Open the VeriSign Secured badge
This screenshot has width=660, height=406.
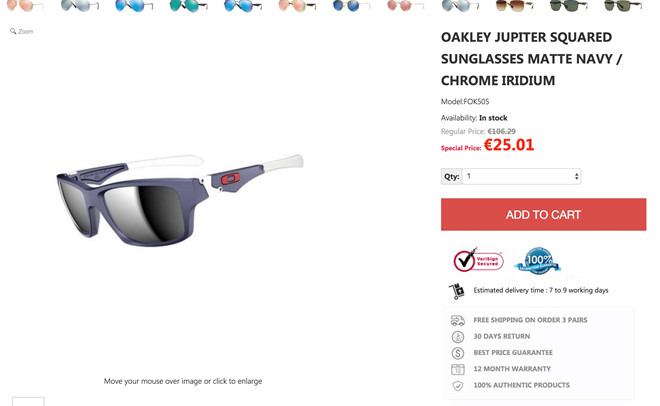[478, 260]
